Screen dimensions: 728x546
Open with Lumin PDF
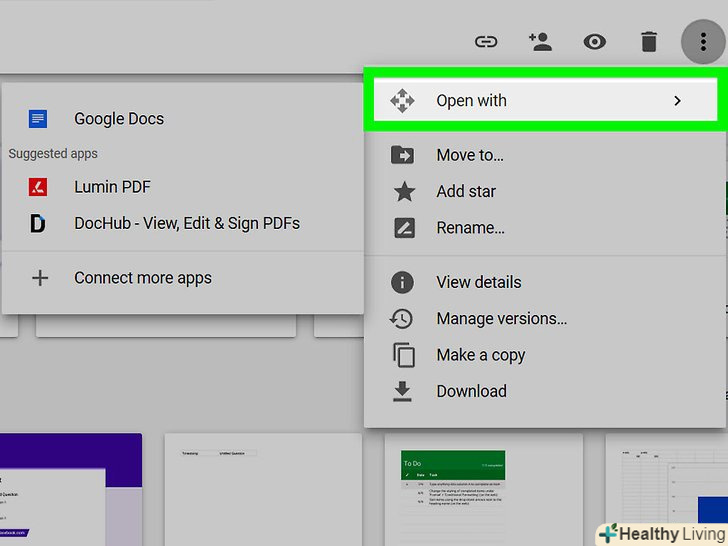[183, 187]
